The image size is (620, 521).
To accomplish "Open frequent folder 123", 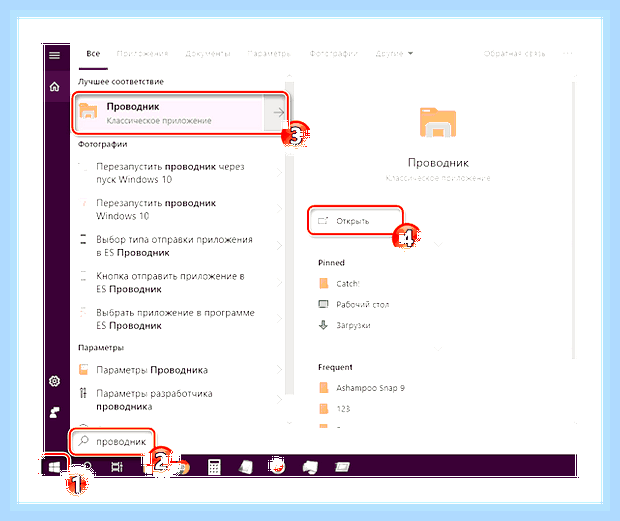I will click(x=343, y=409).
